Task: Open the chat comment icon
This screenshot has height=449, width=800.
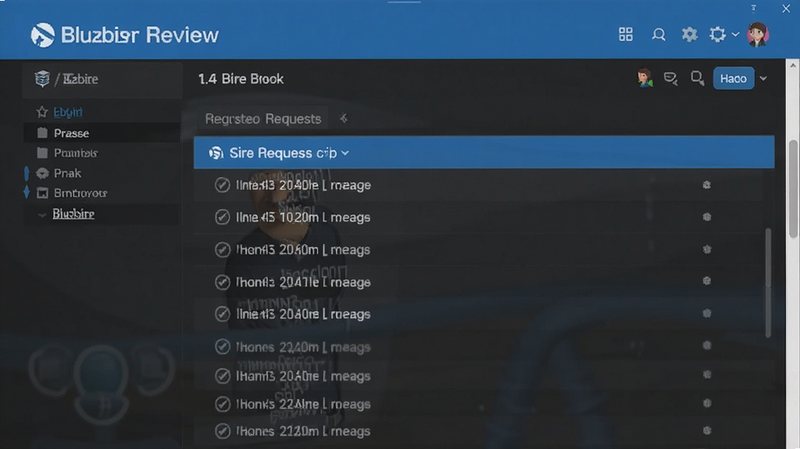Action: pyautogui.click(x=670, y=79)
